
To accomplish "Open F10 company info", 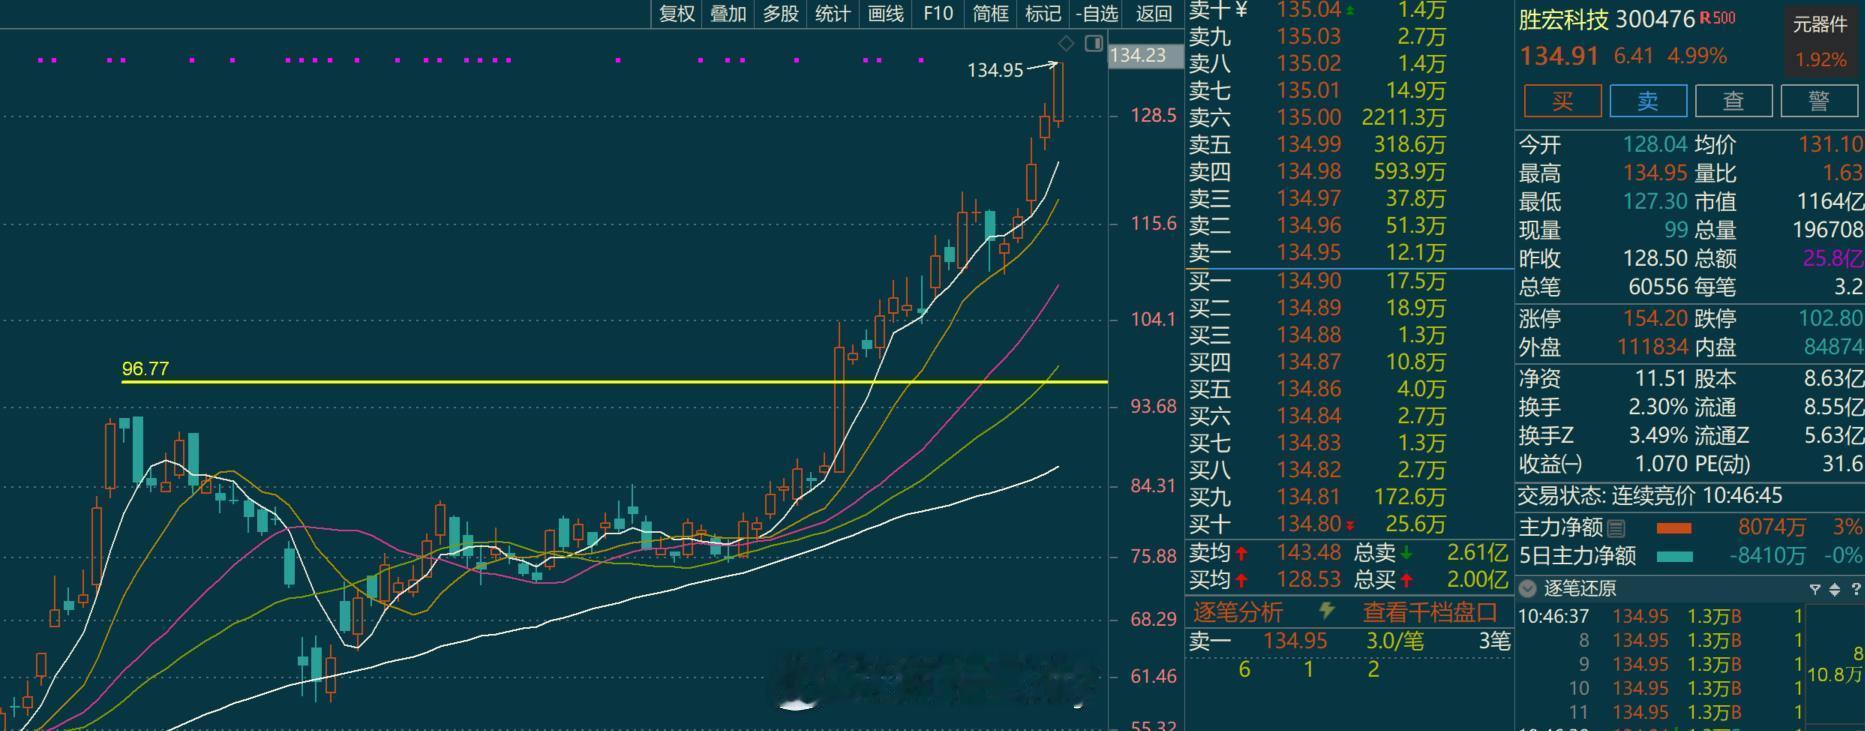I will (x=938, y=13).
